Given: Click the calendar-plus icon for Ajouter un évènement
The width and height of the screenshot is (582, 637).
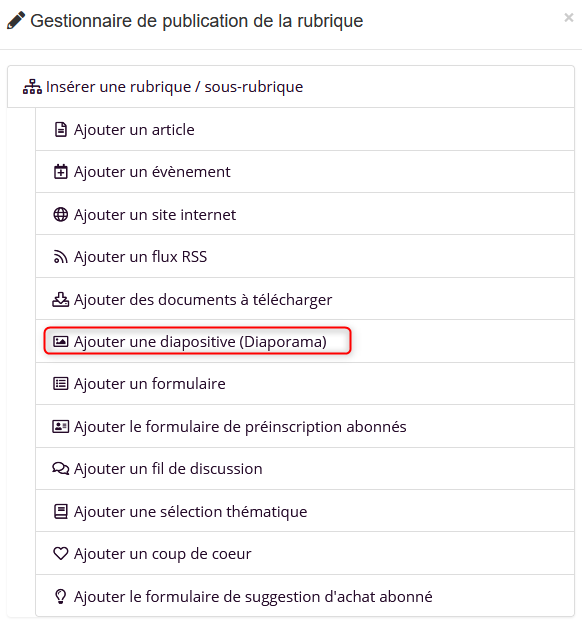Looking at the screenshot, I should click(x=61, y=172).
